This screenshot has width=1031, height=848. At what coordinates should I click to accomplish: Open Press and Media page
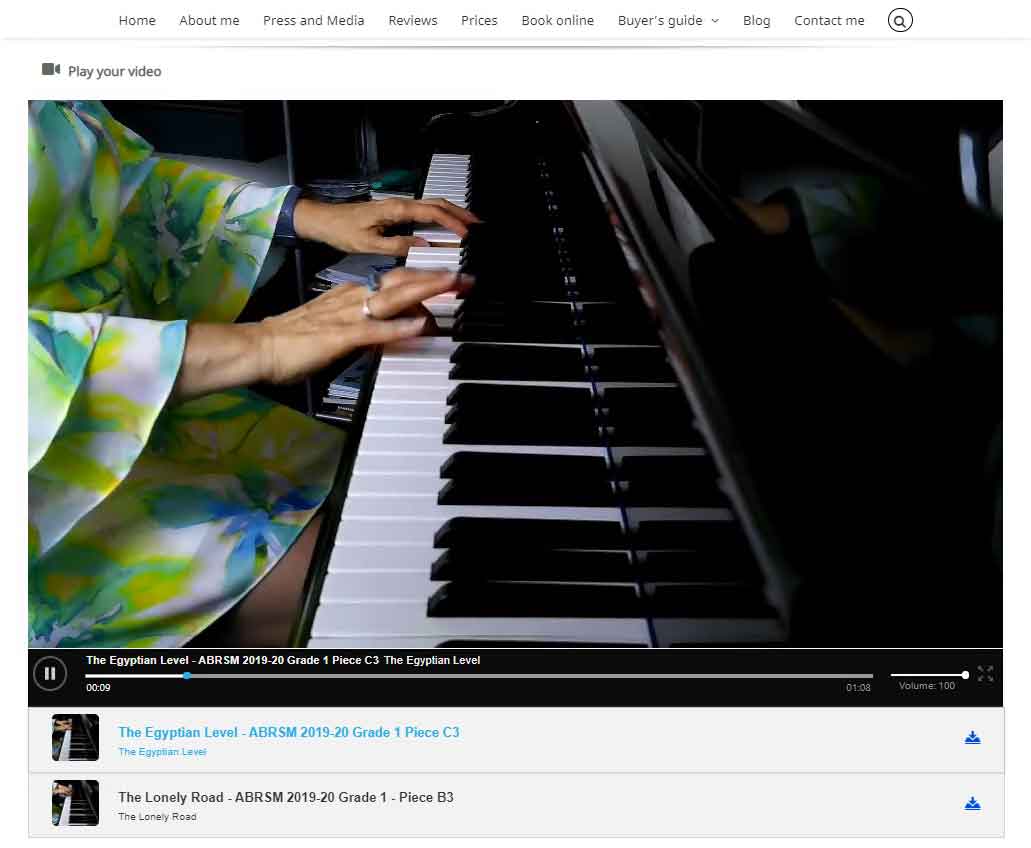pos(313,20)
